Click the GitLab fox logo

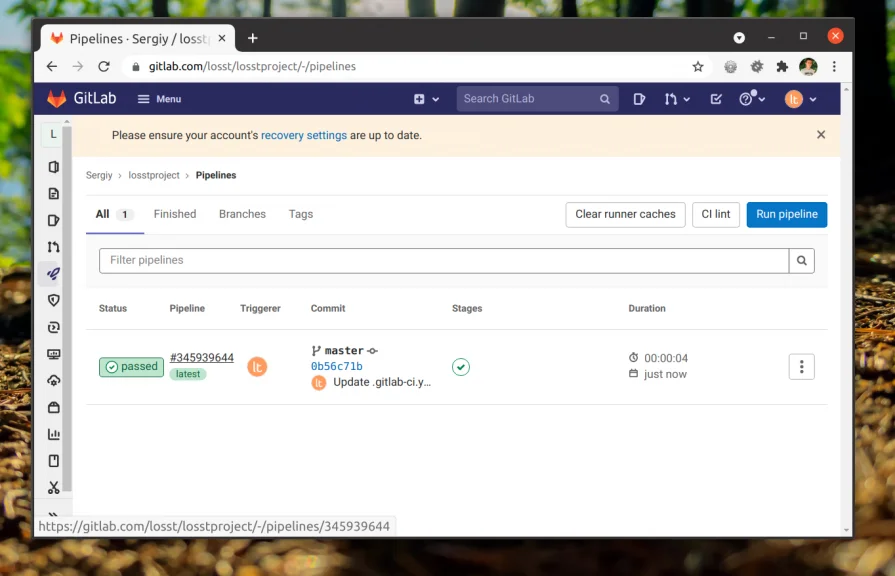pos(59,99)
